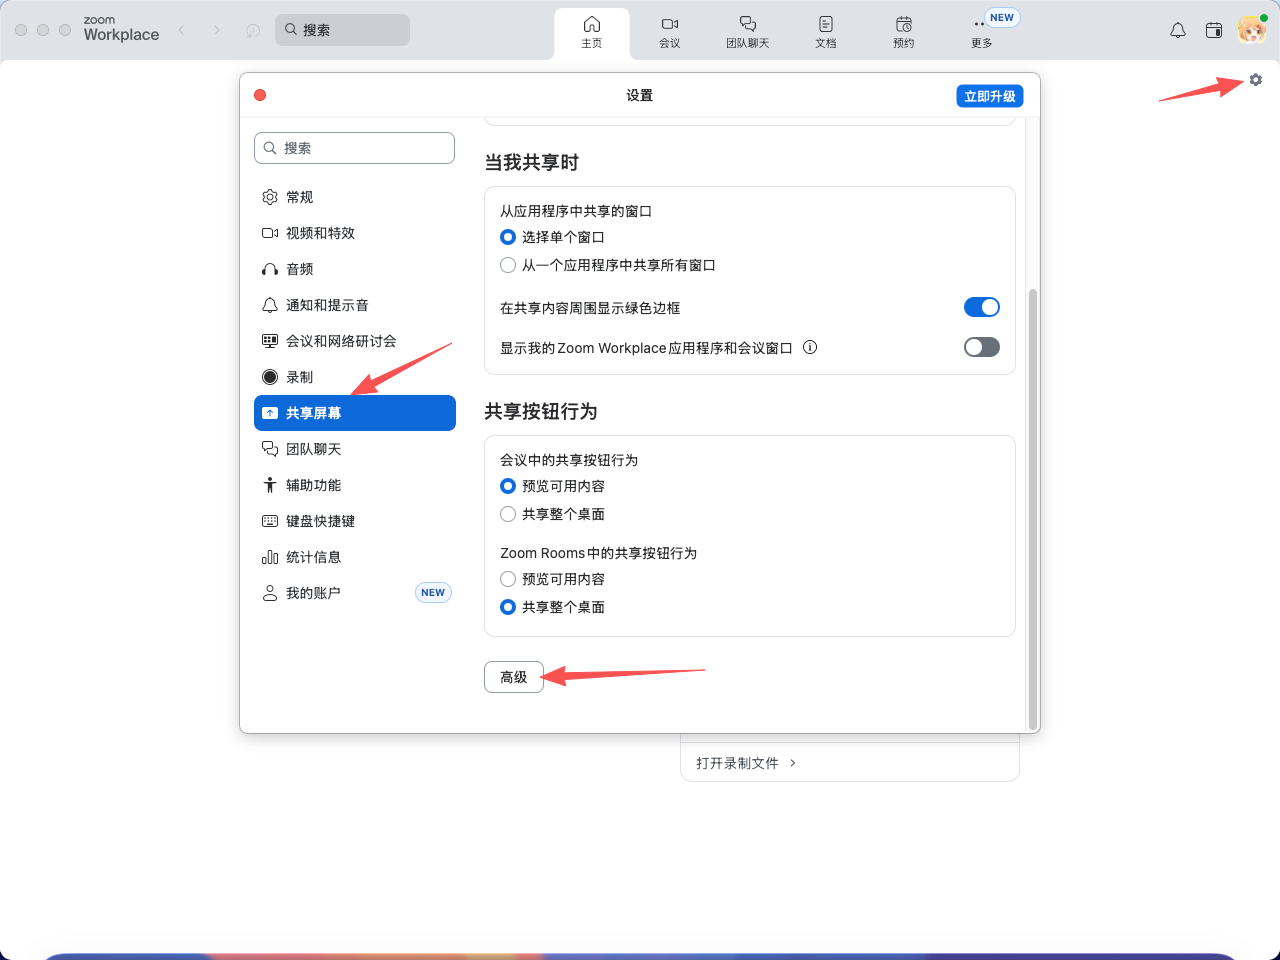Viewport: 1280px width, 960px height.
Task: Open 音频 audio settings
Action: pos(355,269)
